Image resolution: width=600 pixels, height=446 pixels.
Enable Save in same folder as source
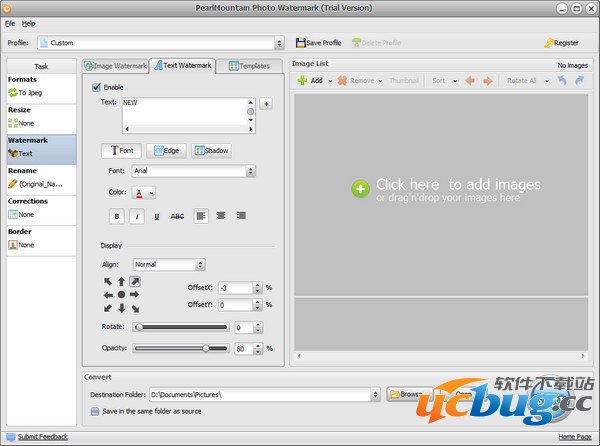tap(95, 410)
